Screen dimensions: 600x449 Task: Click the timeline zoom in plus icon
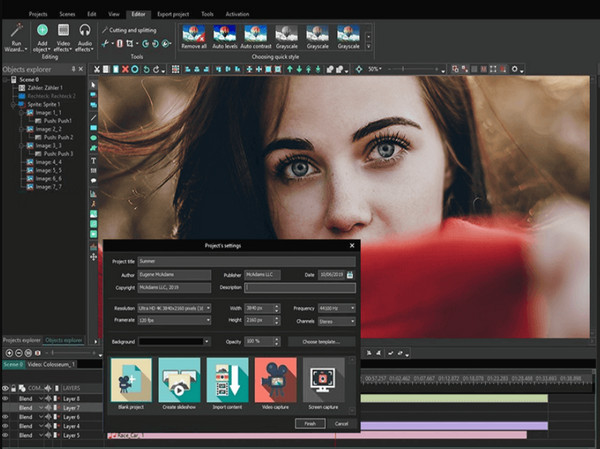click(x=9, y=353)
